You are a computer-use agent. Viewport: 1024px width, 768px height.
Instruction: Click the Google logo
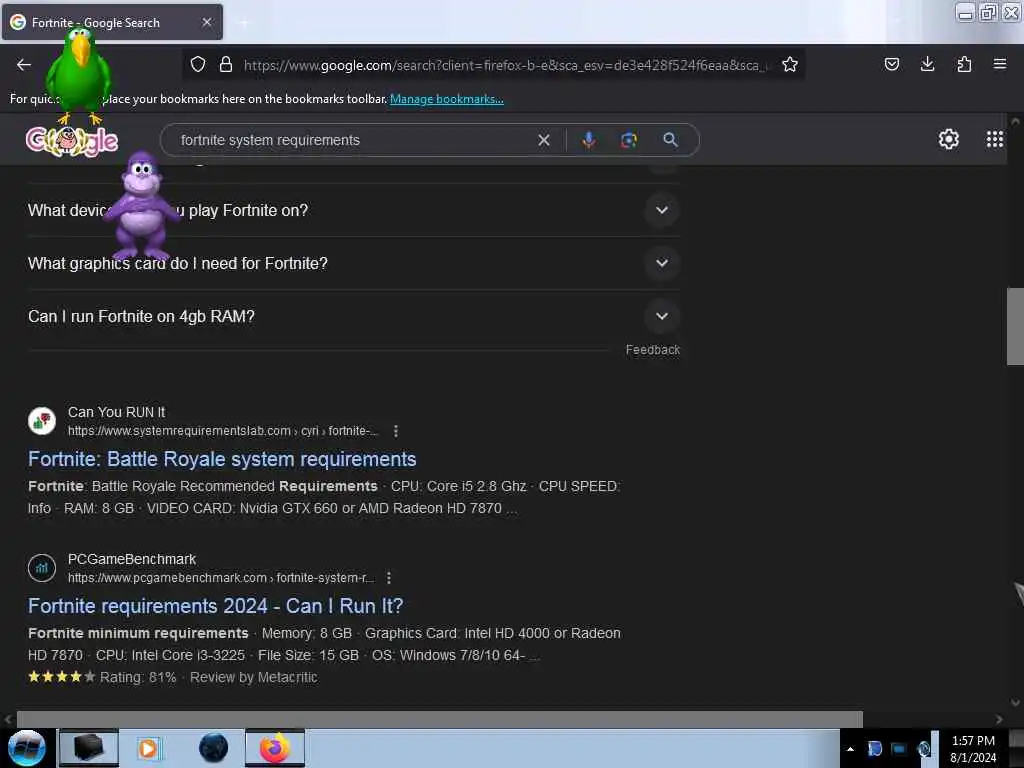(72, 140)
